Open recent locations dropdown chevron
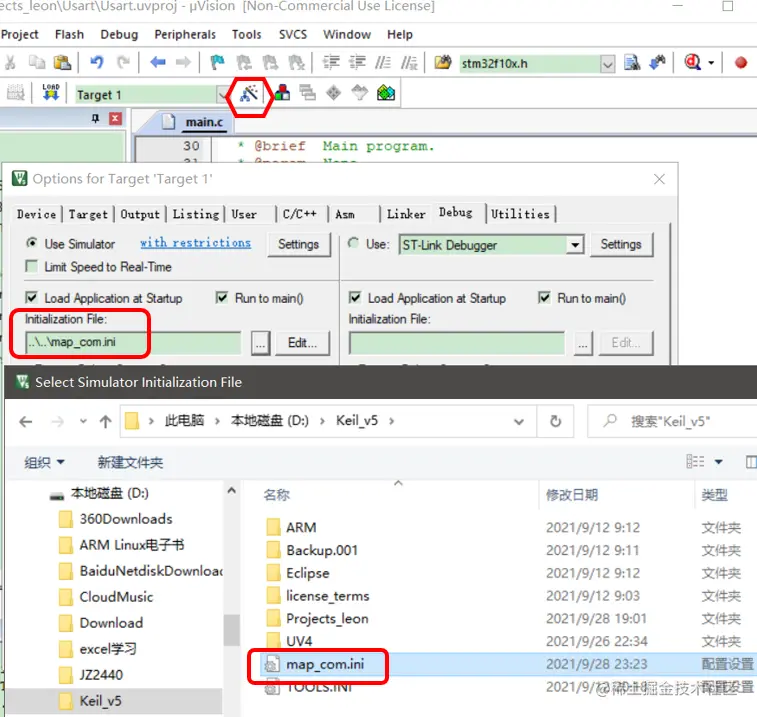The height and width of the screenshot is (717, 757). (83, 421)
